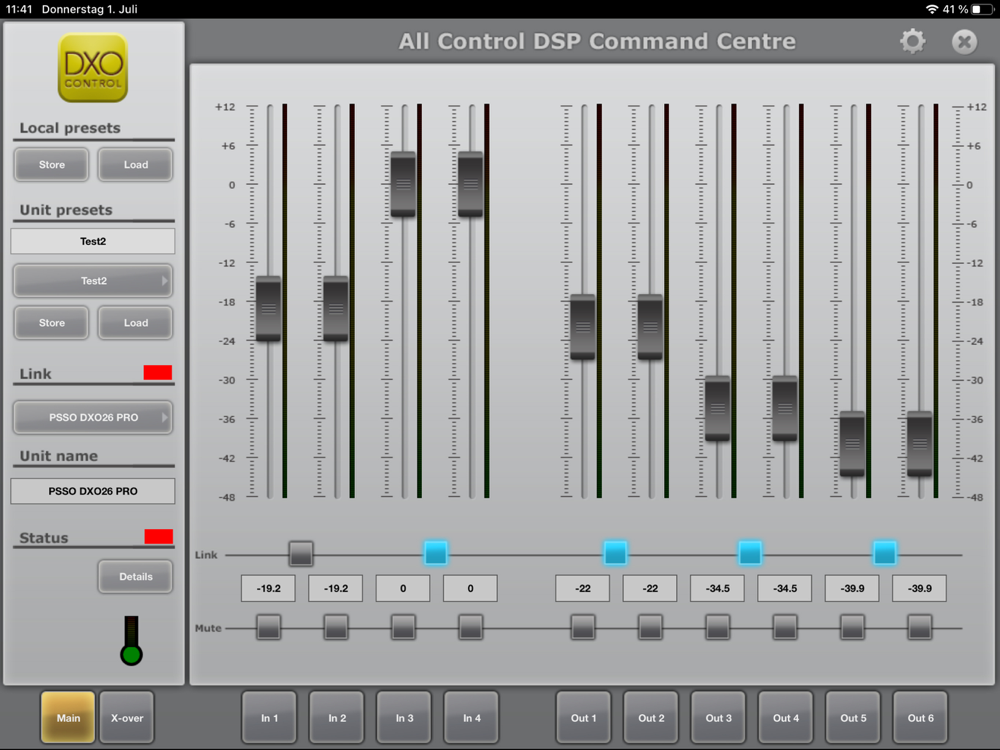The width and height of the screenshot is (1000, 750).
Task: Open the Out 3 channel page
Action: (x=719, y=717)
